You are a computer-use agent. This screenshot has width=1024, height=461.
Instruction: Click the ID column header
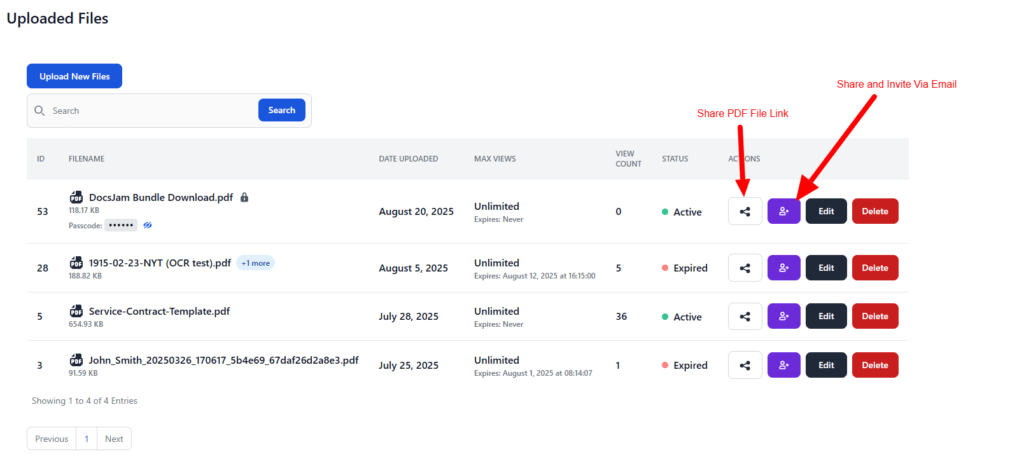pos(40,159)
